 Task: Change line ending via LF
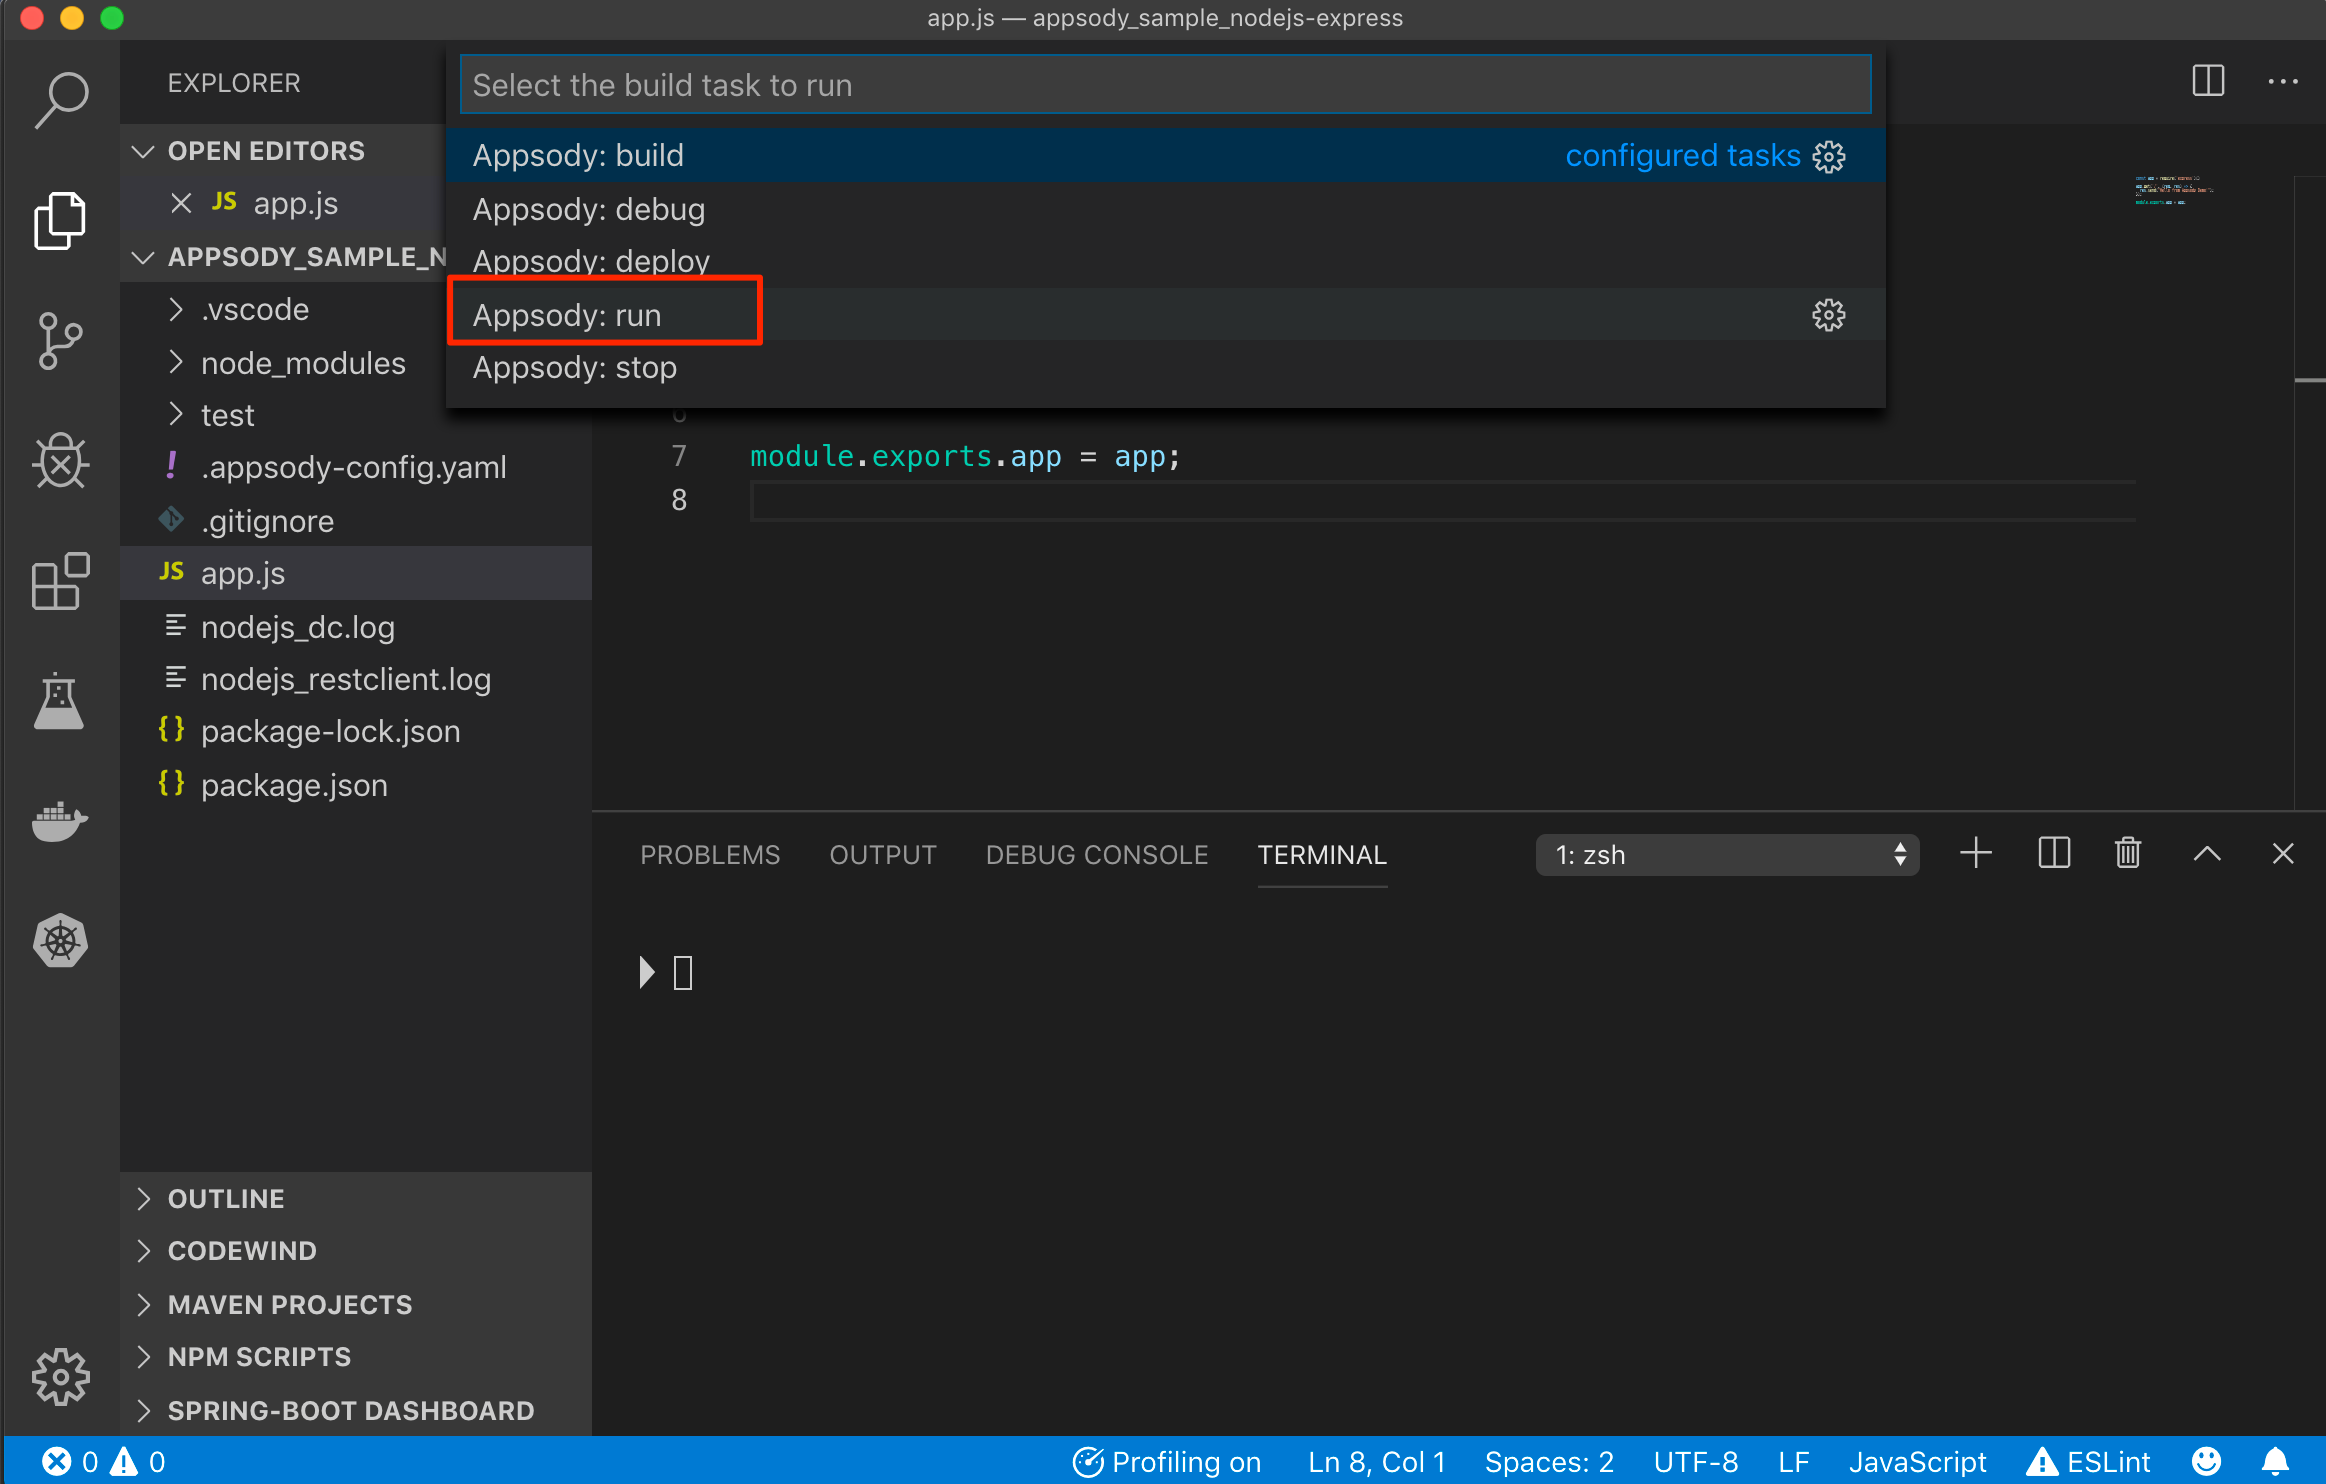click(x=1794, y=1462)
